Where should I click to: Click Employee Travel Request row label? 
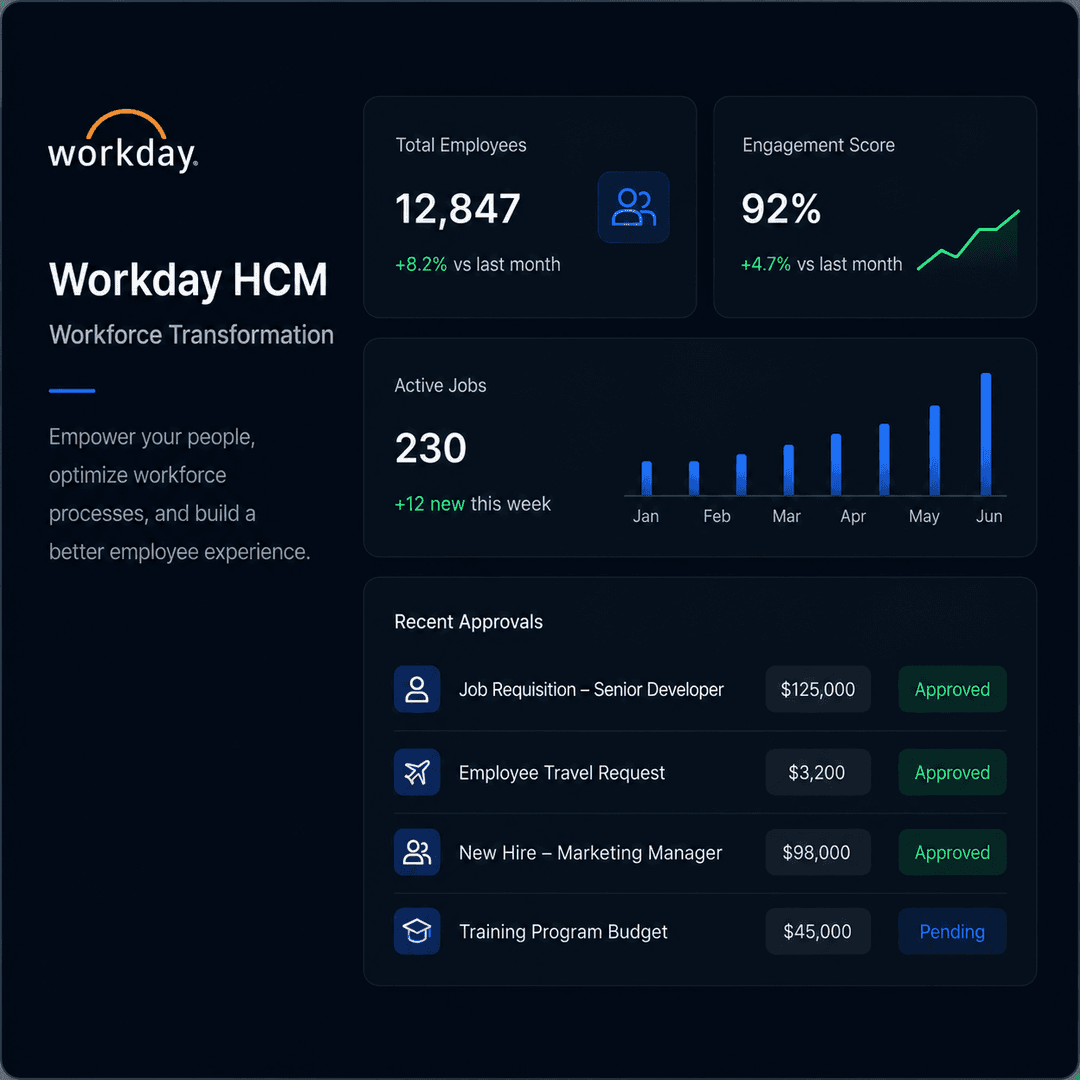coord(561,773)
